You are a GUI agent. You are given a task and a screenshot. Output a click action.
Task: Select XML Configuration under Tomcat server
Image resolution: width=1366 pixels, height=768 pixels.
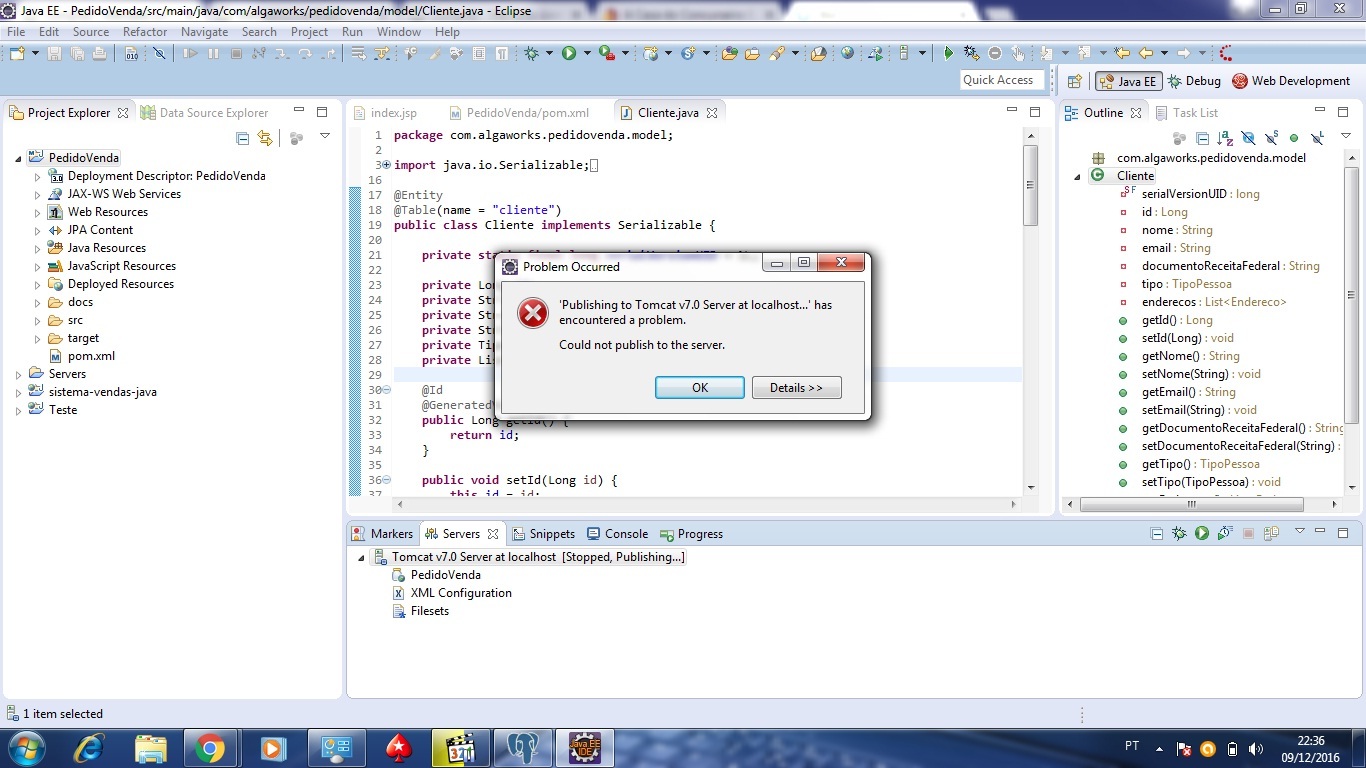pos(461,593)
